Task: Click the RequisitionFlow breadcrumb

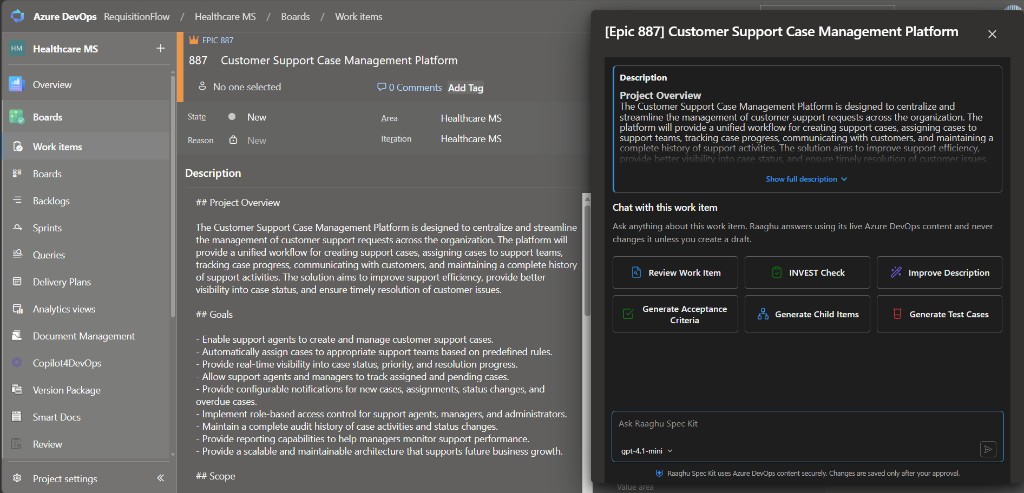Action: [x=135, y=16]
